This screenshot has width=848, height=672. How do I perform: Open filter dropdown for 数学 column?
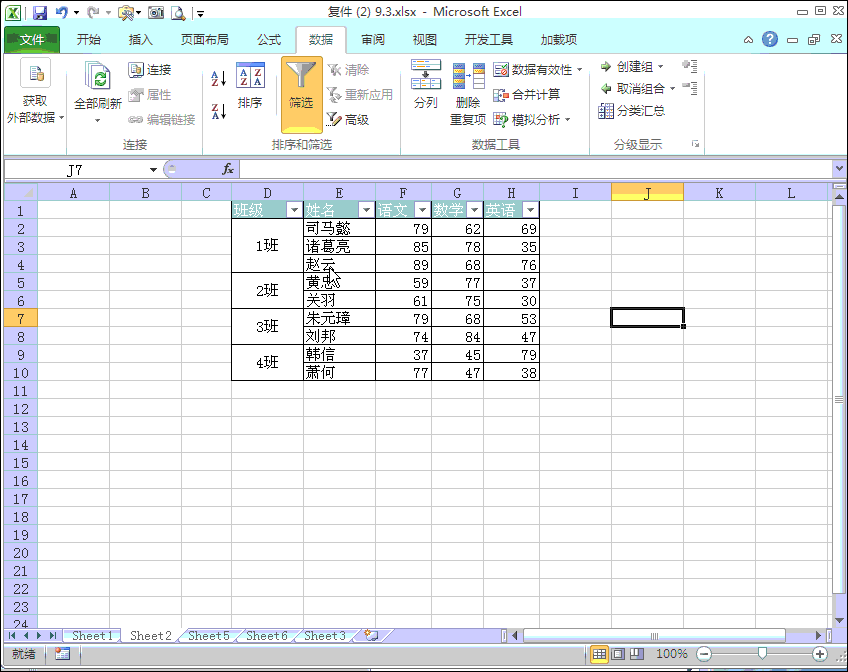[474, 210]
